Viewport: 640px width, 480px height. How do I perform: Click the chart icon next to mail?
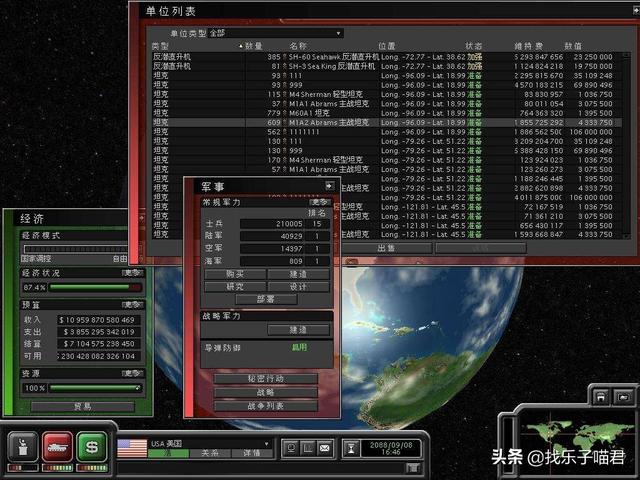click(x=309, y=446)
